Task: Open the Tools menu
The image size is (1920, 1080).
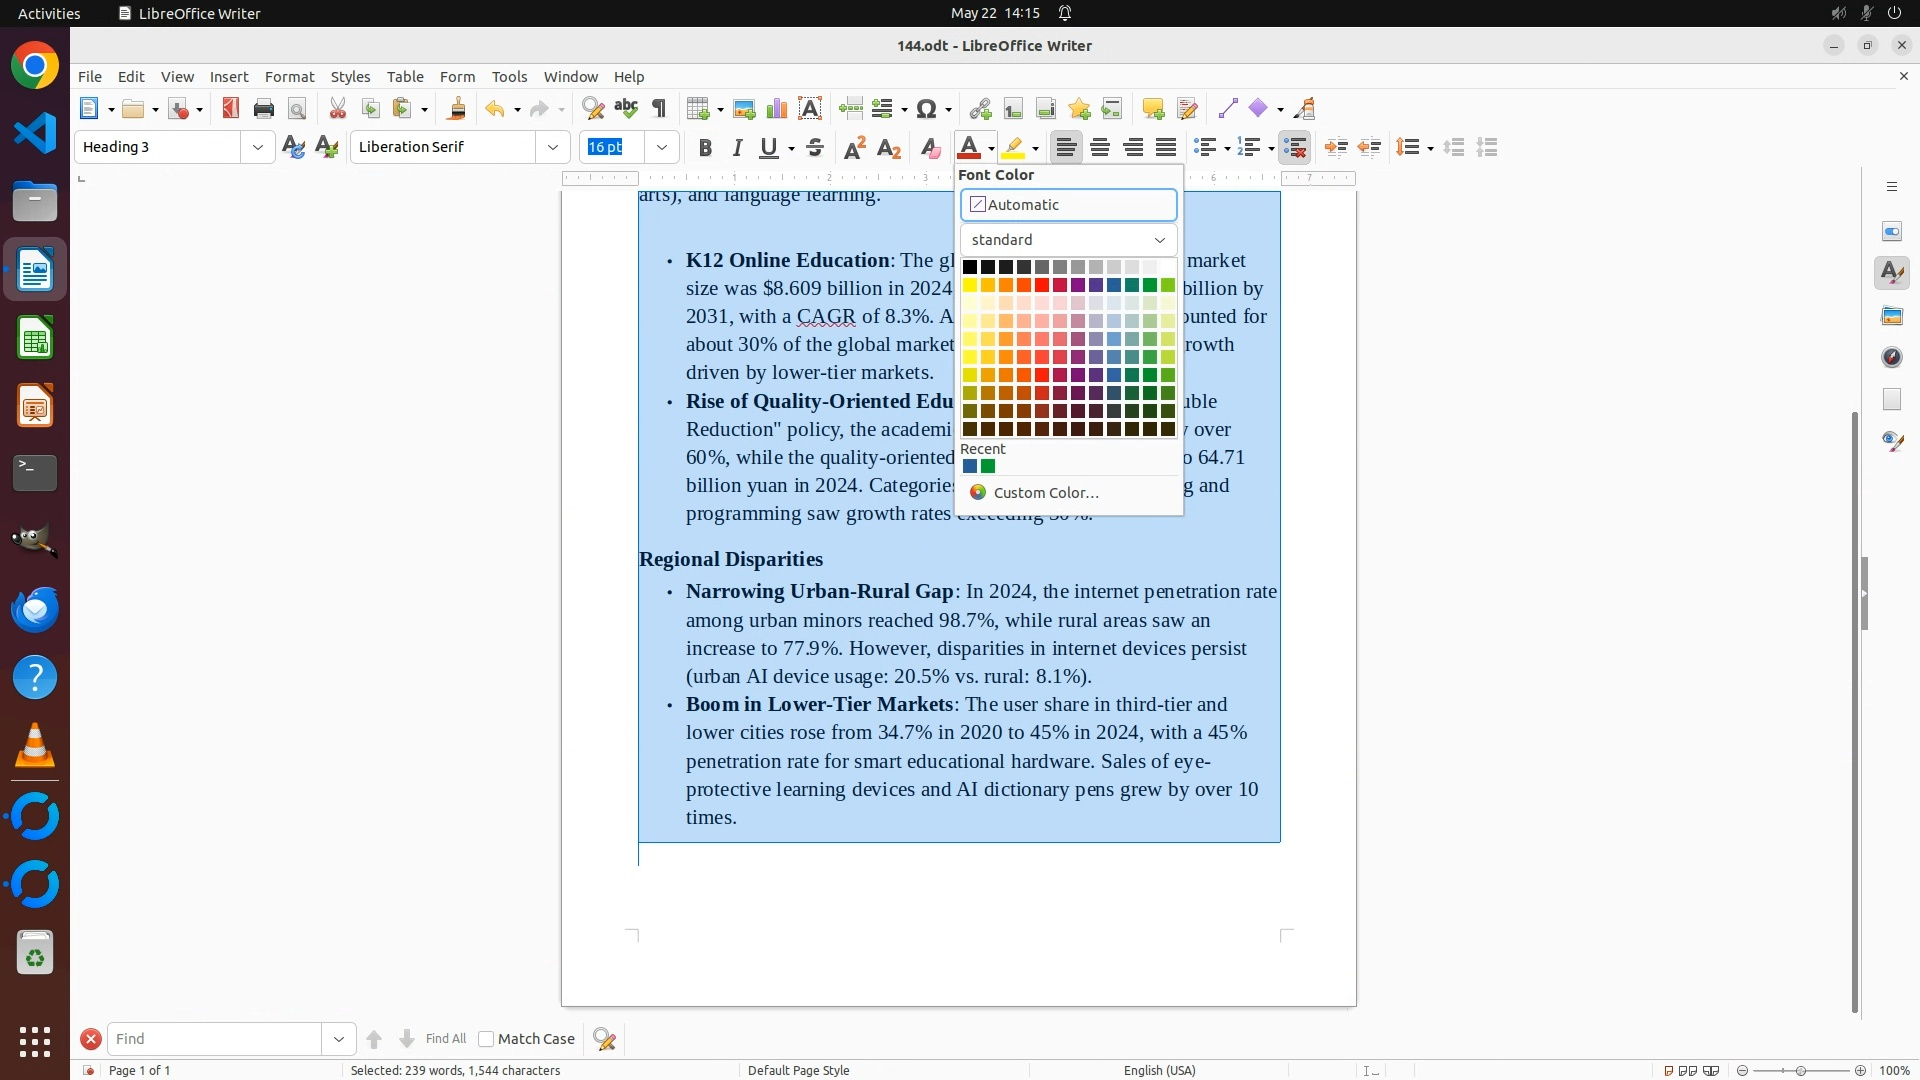Action: (509, 77)
